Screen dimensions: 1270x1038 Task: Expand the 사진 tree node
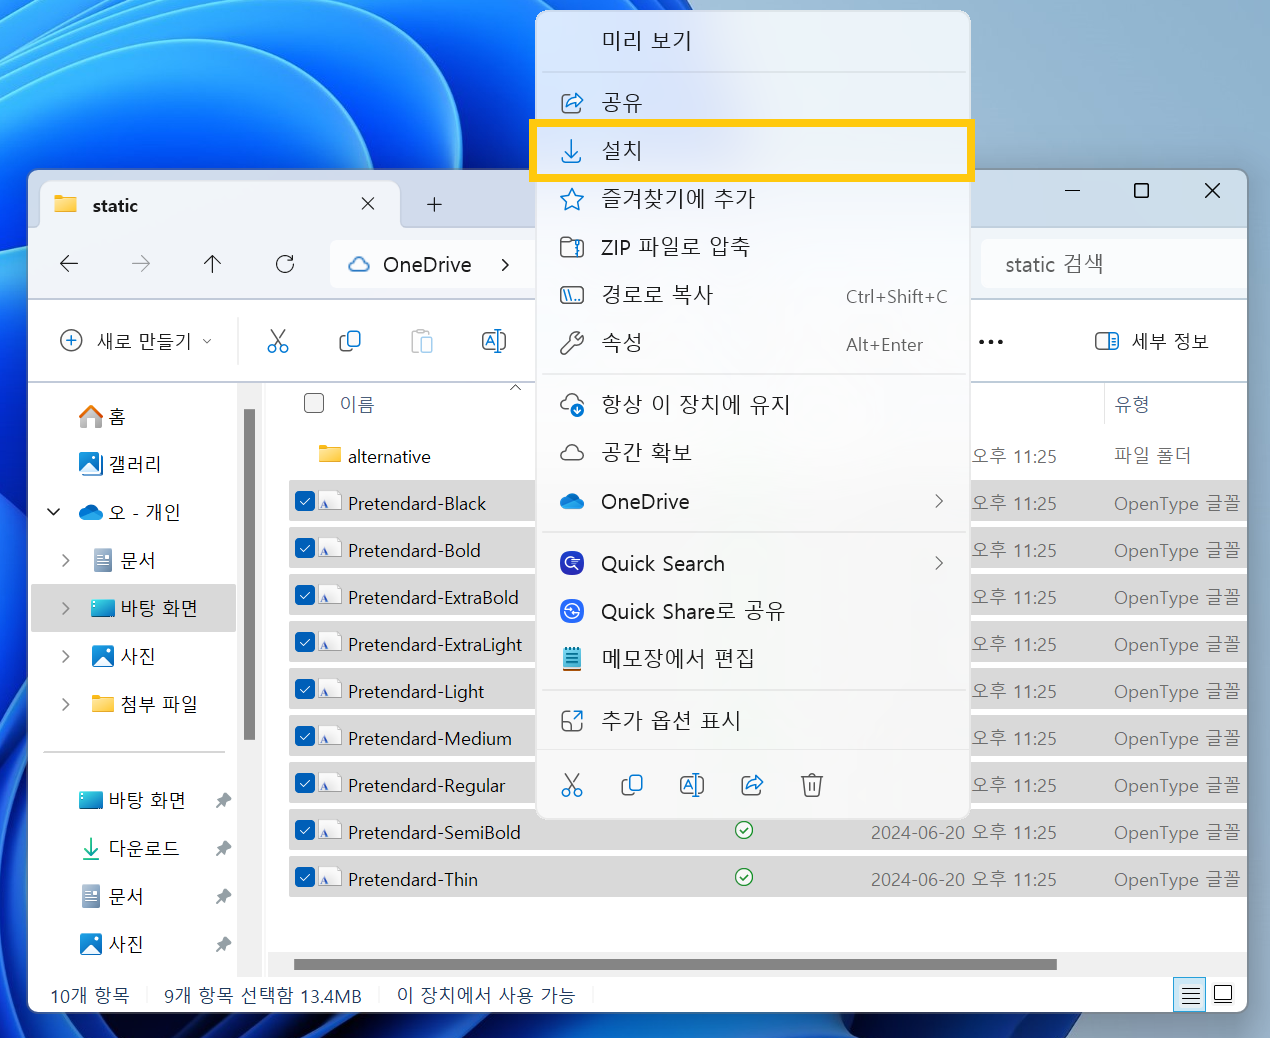pos(66,656)
